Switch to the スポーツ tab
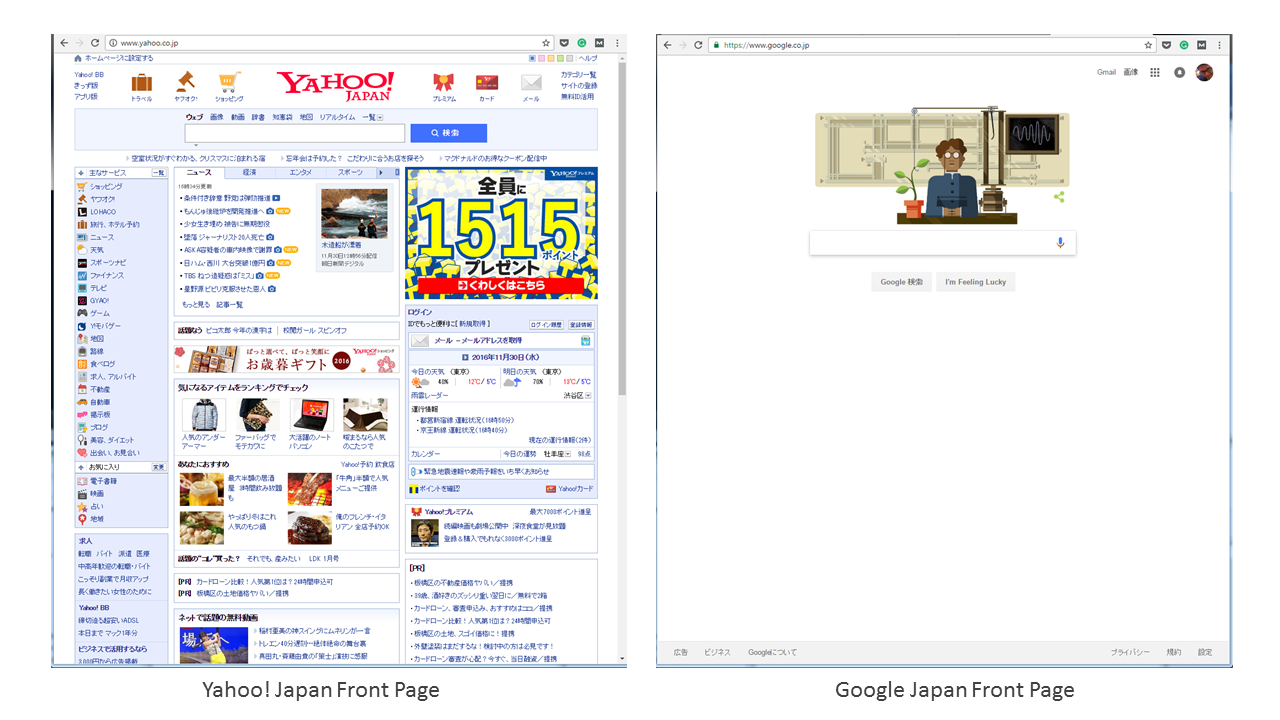 (350, 173)
